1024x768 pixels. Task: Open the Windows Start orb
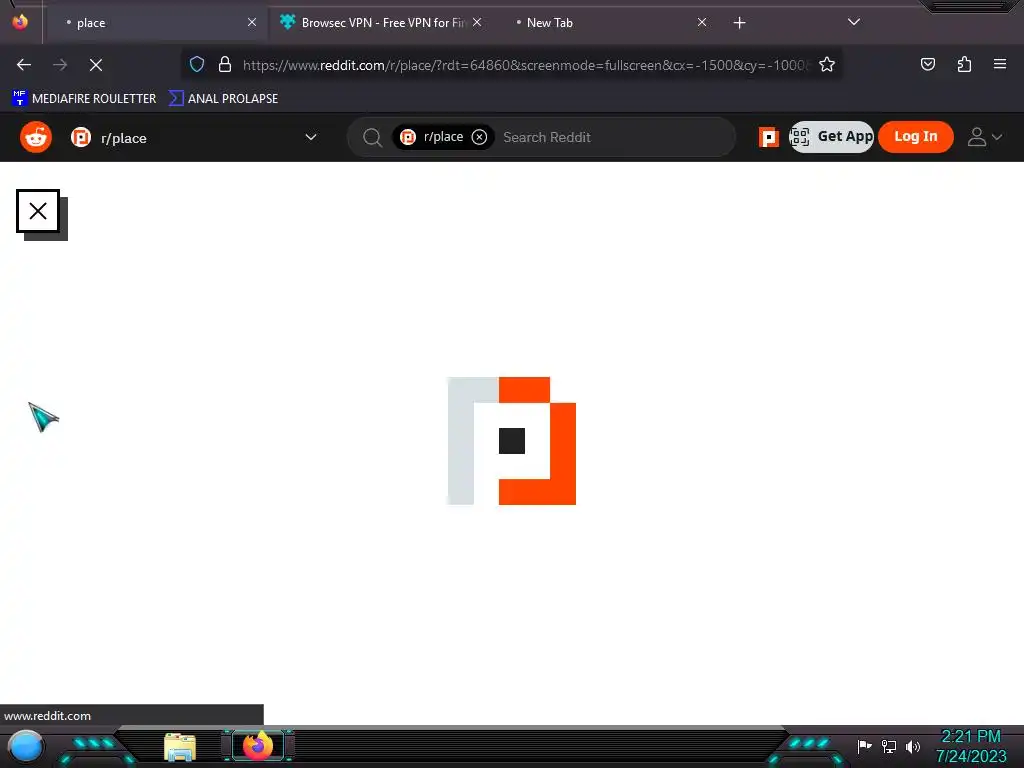(25, 746)
